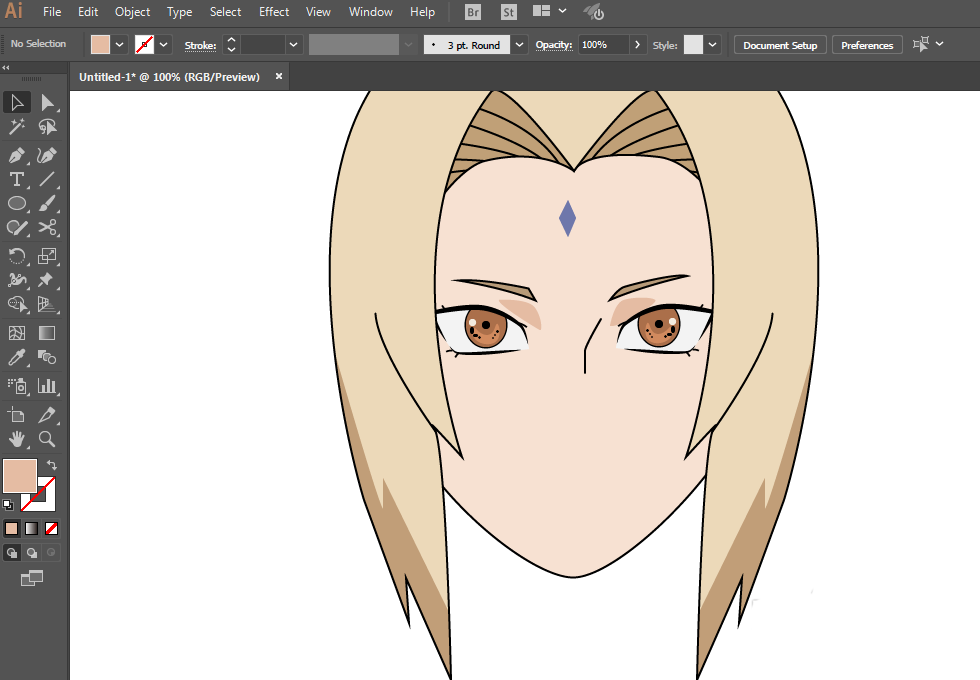The height and width of the screenshot is (680, 980).
Task: Open Stroke panel via Stroke label
Action: tap(200, 46)
